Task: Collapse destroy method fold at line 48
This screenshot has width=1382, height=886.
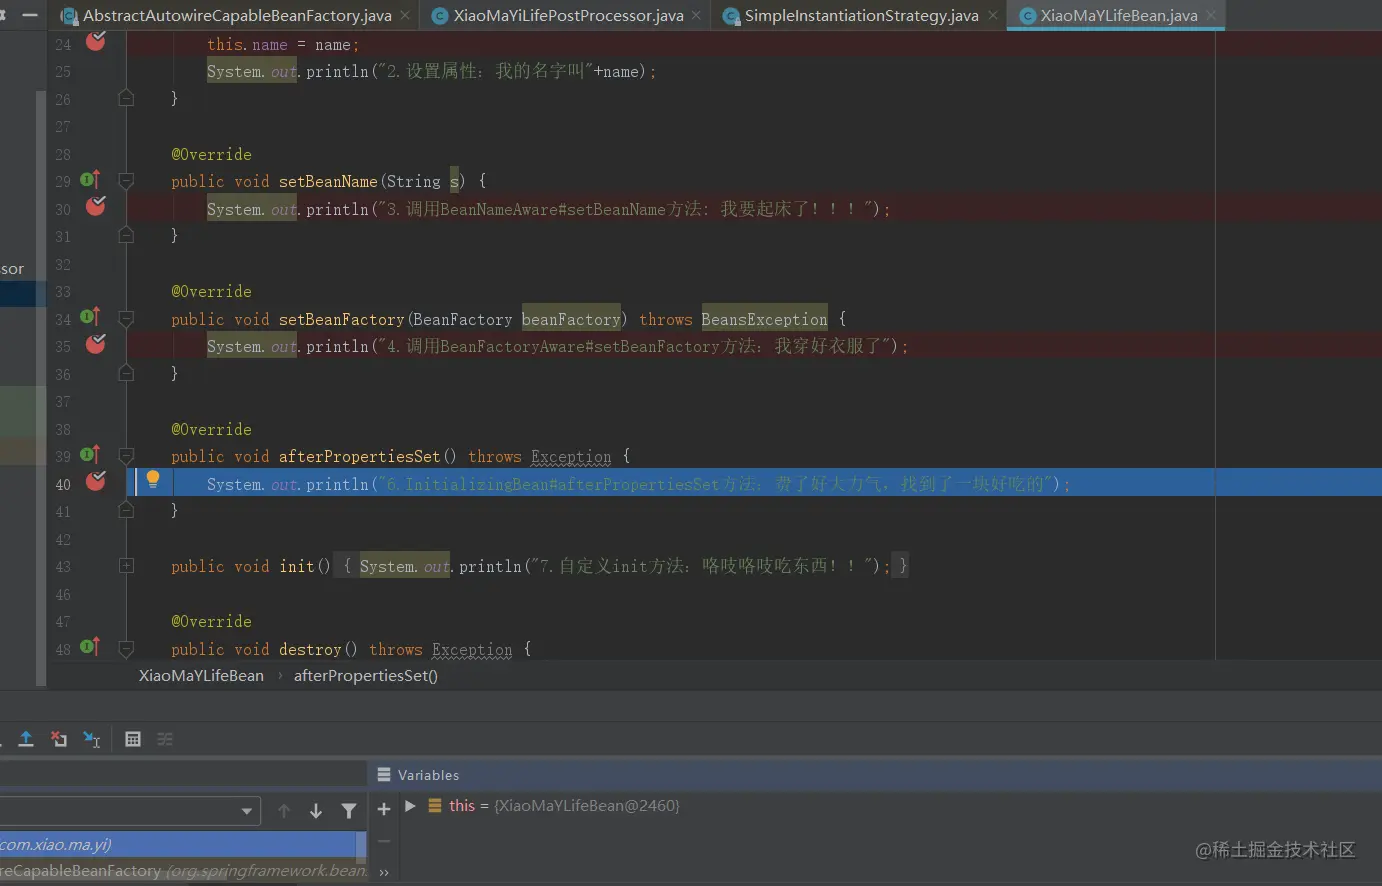Action: pyautogui.click(x=126, y=649)
